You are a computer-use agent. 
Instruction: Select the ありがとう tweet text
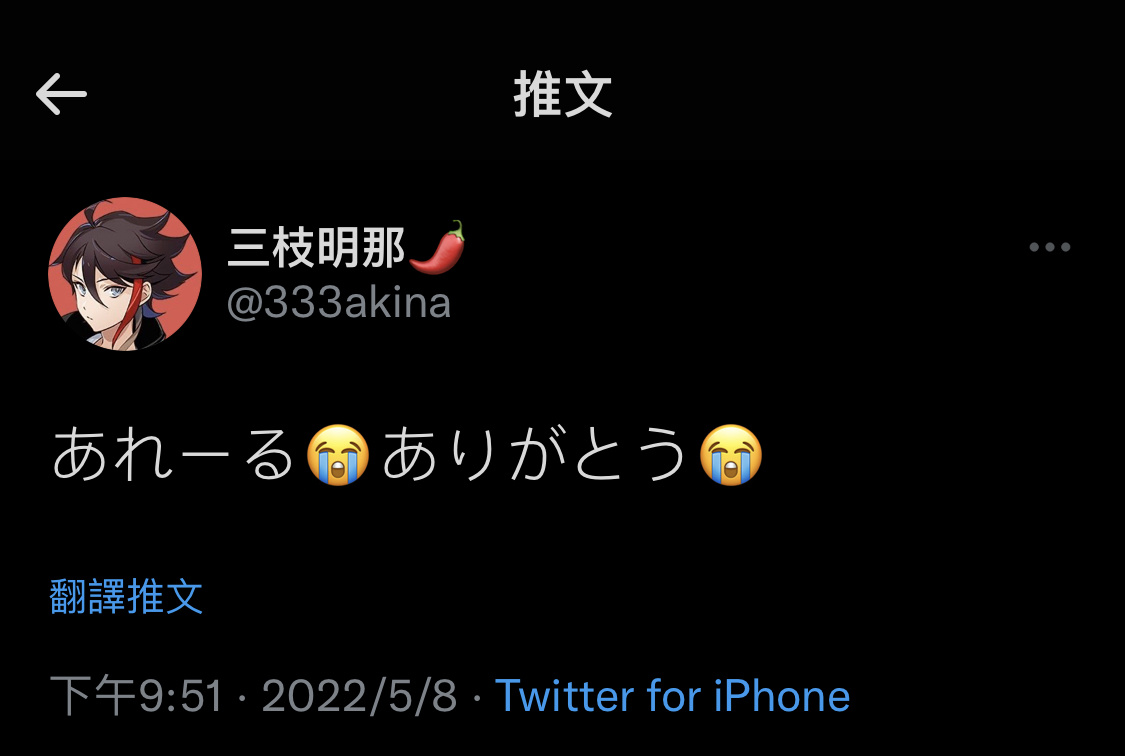click(x=535, y=455)
